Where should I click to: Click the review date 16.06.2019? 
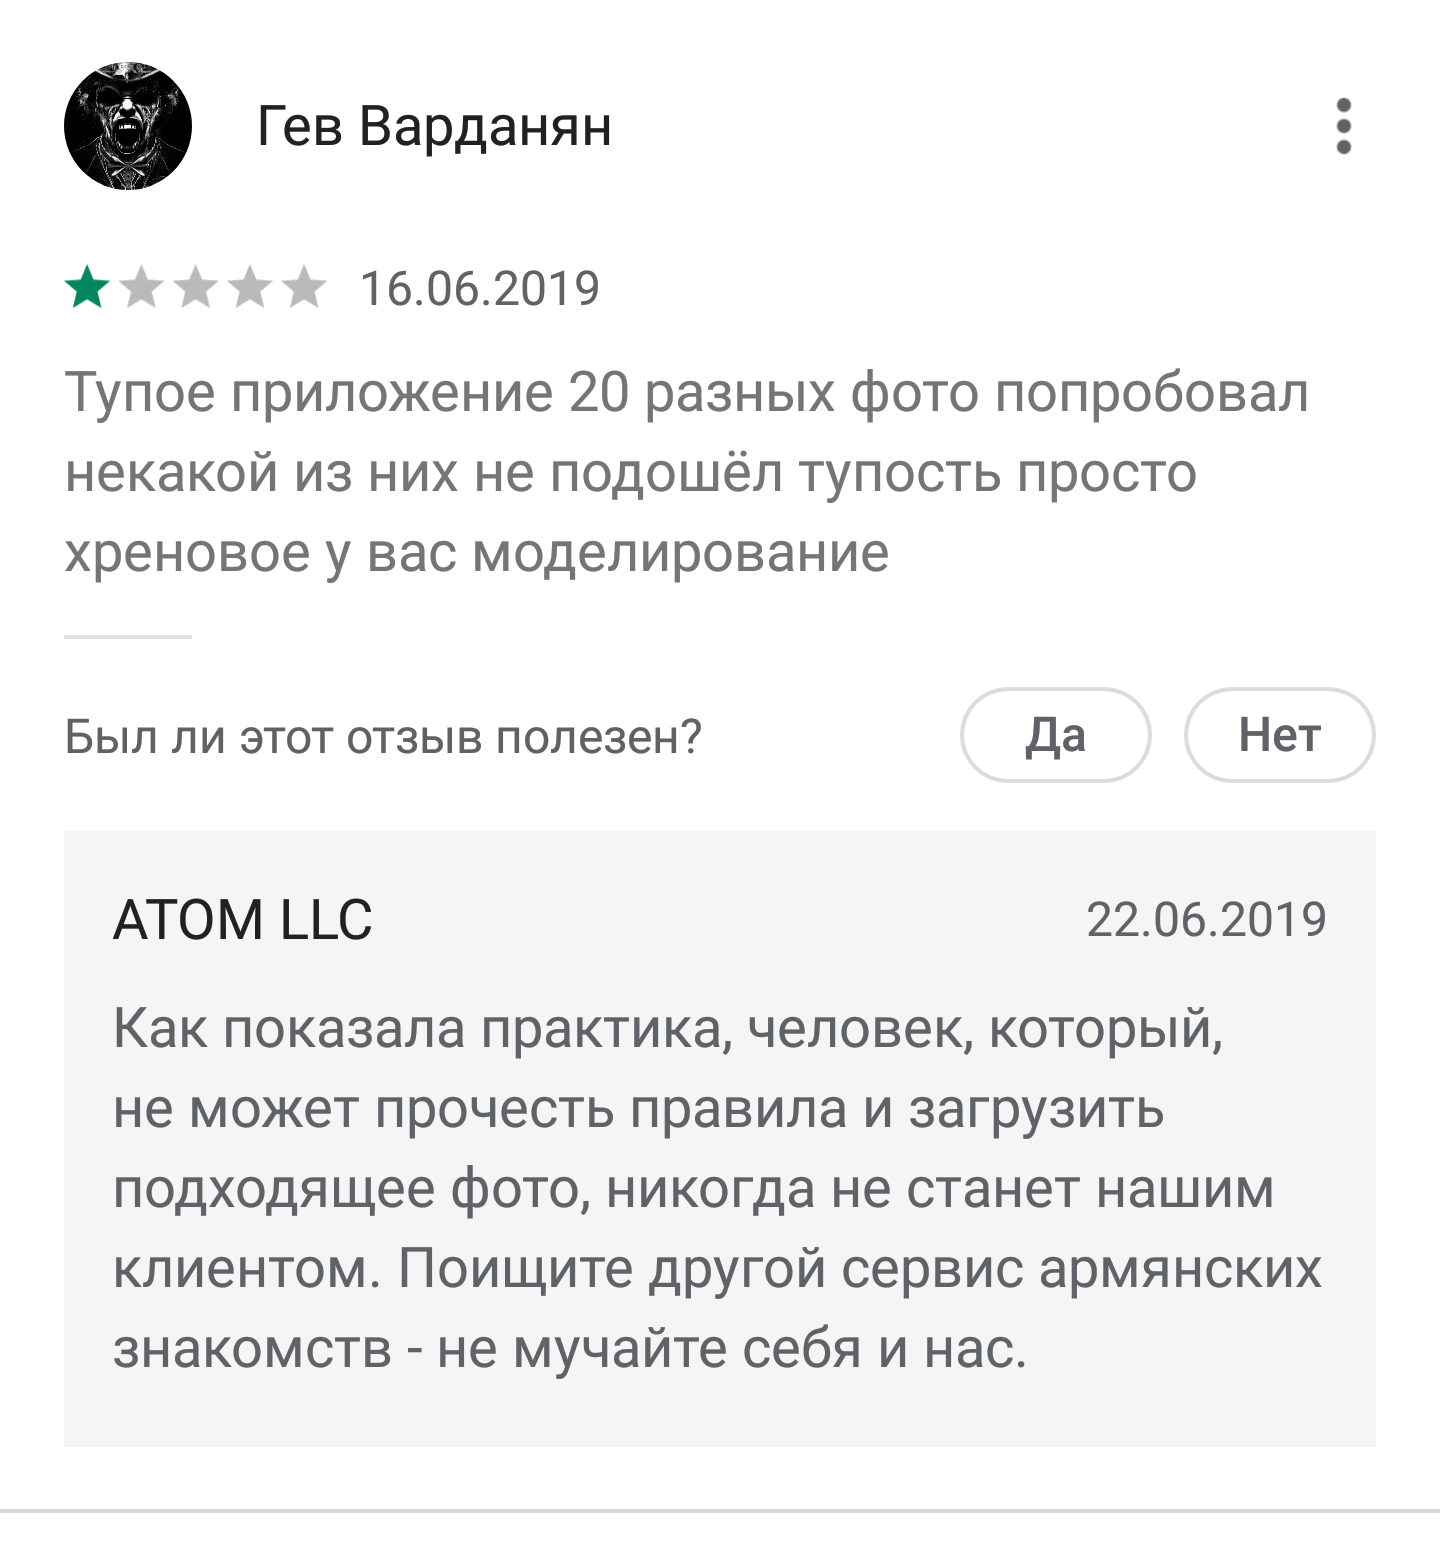(480, 289)
